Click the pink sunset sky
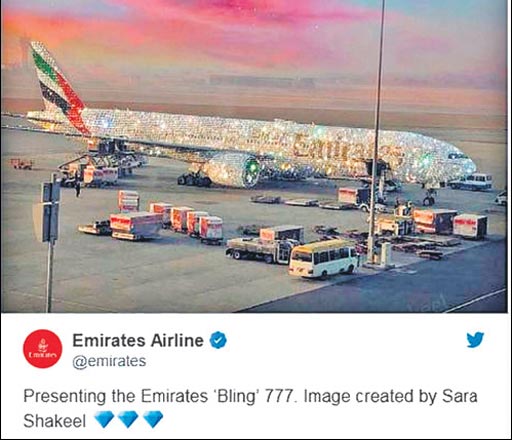 [253, 40]
